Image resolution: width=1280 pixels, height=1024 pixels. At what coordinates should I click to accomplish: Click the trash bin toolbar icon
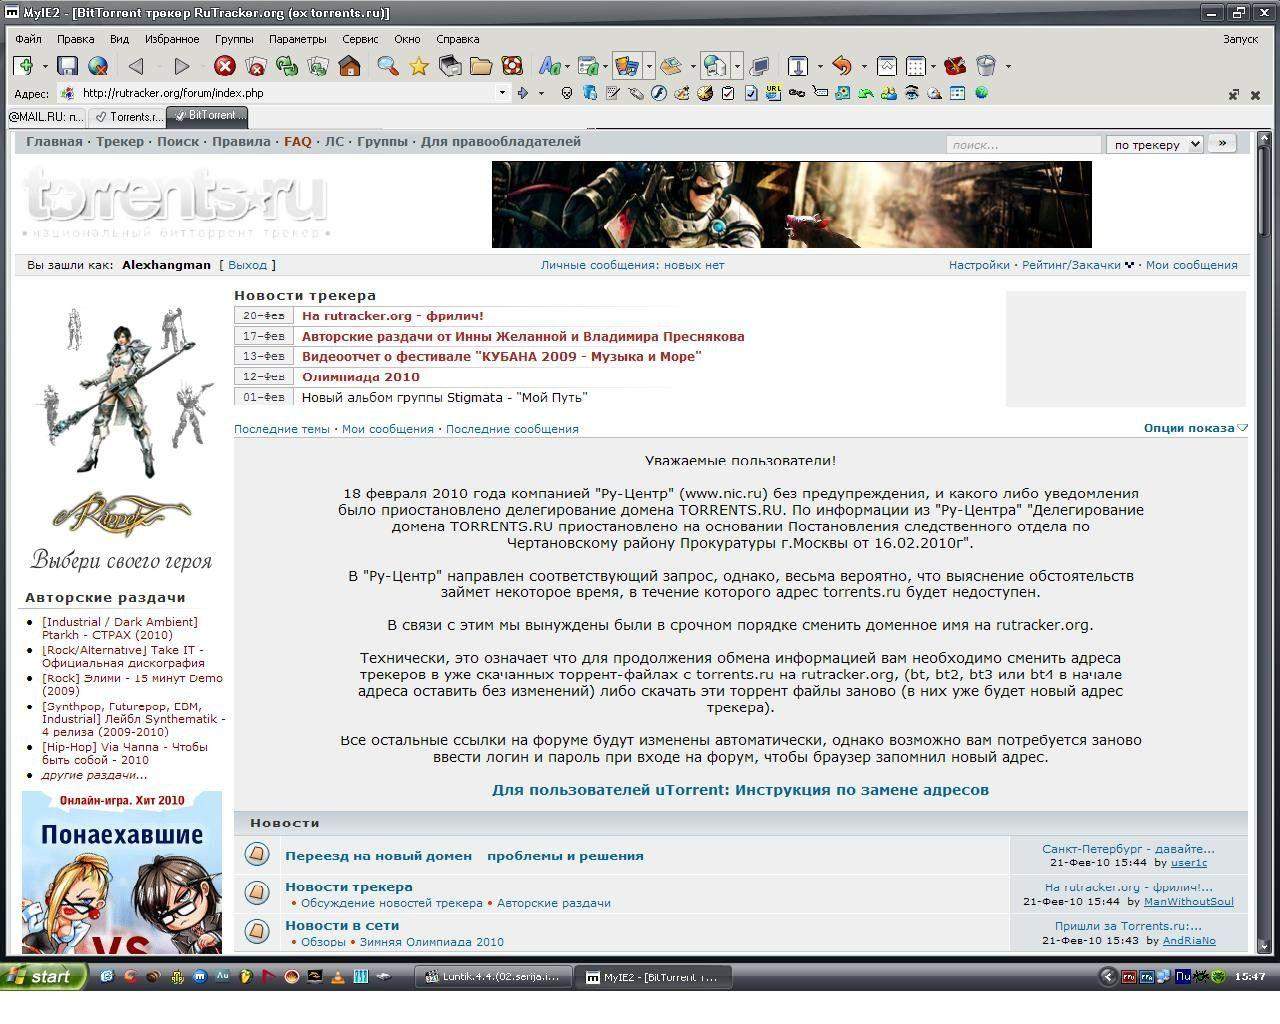click(986, 66)
